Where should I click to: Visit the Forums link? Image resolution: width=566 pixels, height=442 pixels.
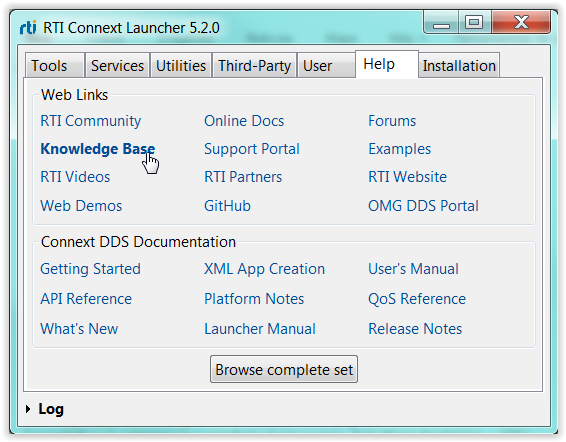[x=392, y=121]
